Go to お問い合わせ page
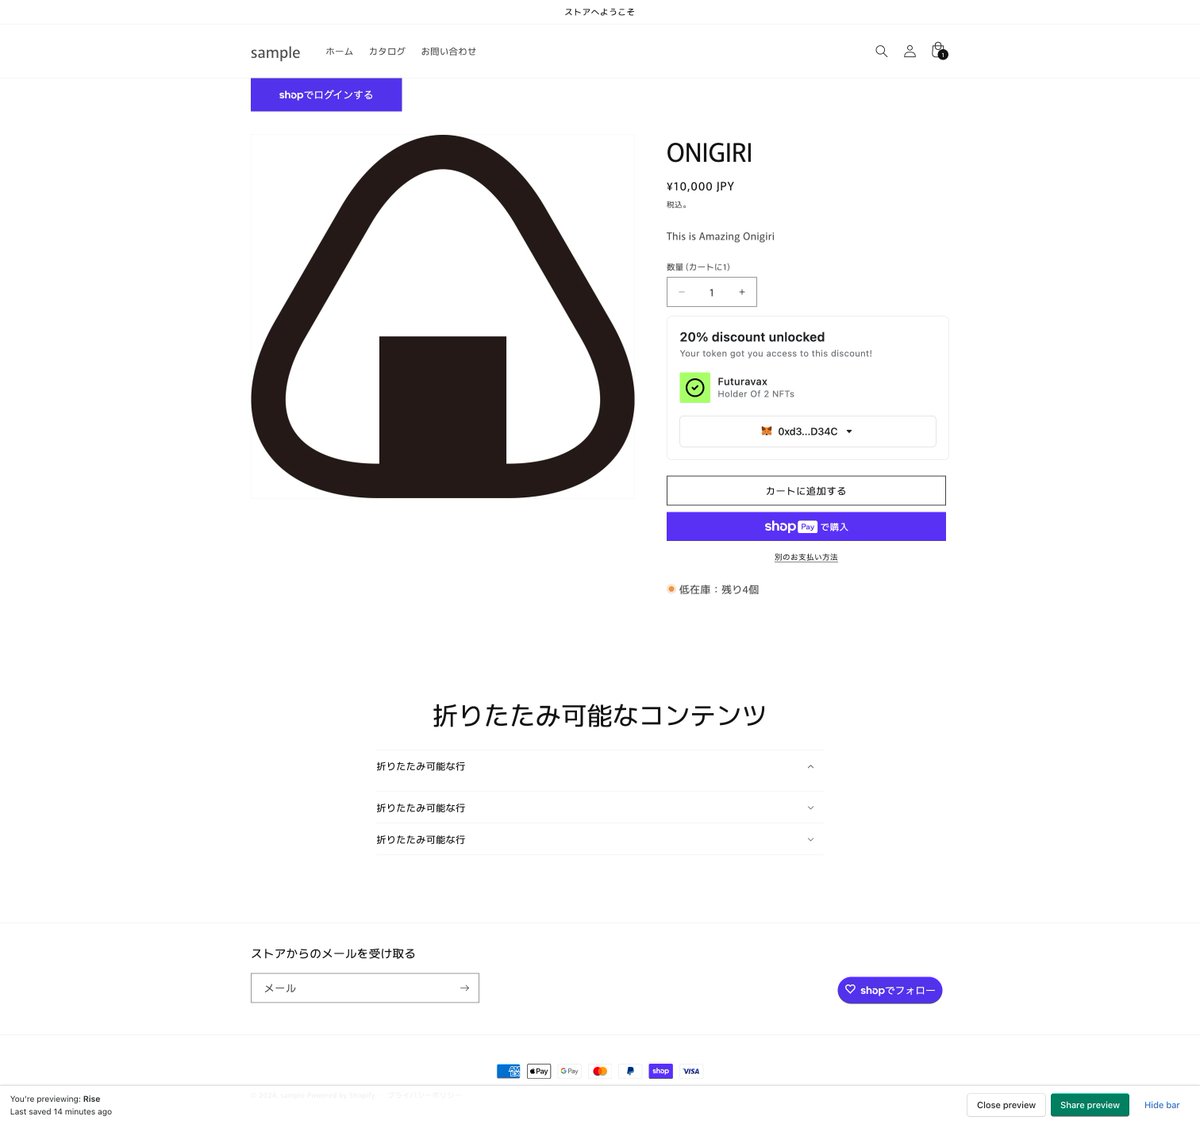Screen dimensions: 1200x1124 (x=449, y=51)
